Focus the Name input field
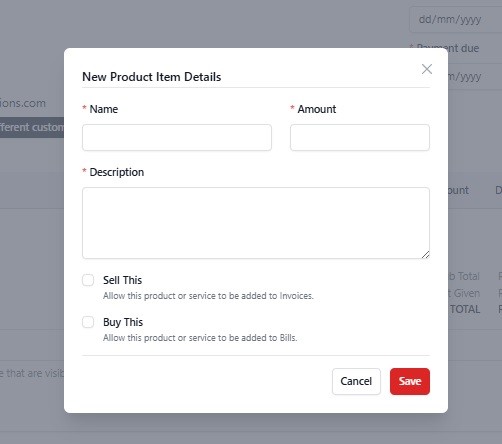This screenshot has width=502, height=444. click(177, 137)
